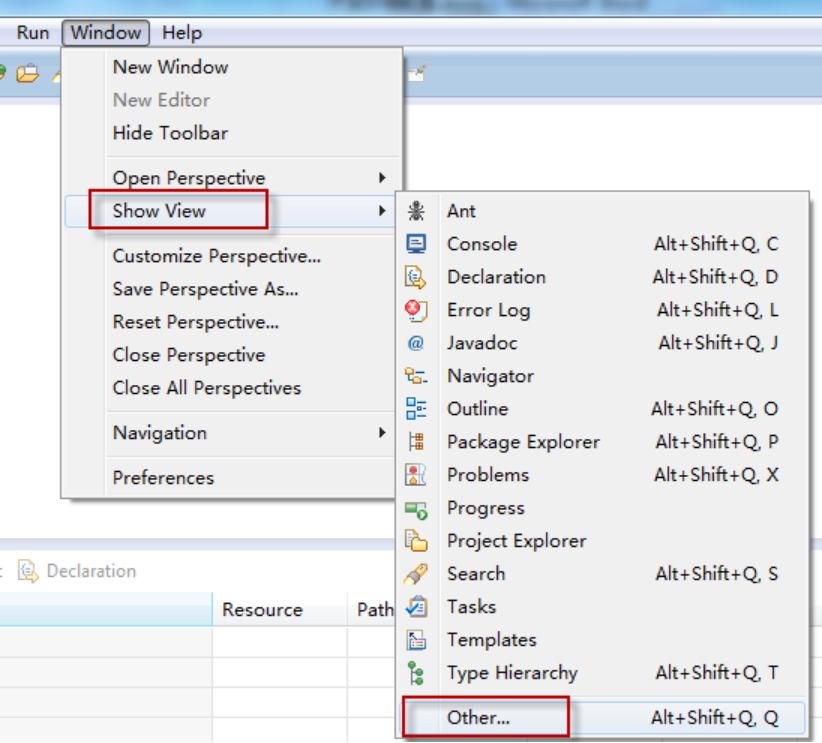This screenshot has height=743, width=822.
Task: Click the Resource column header
Action: (279, 610)
